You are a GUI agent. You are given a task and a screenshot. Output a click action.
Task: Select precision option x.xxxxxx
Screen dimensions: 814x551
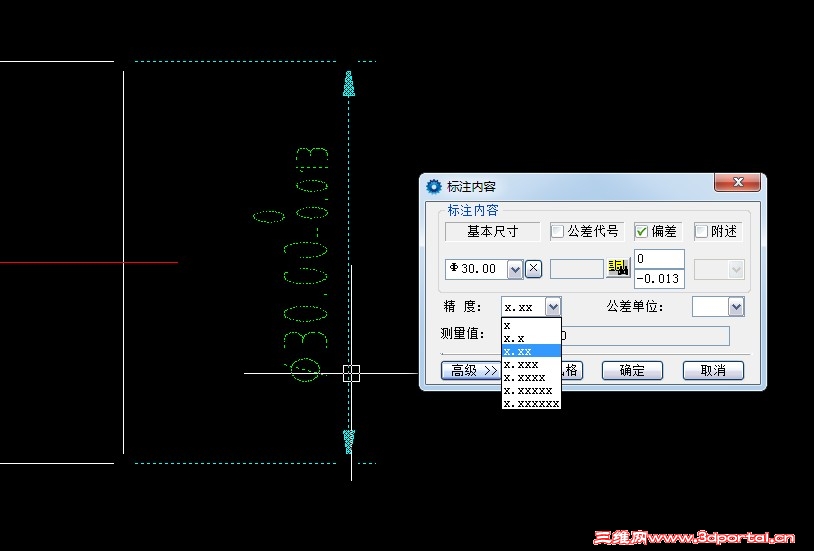[531, 403]
